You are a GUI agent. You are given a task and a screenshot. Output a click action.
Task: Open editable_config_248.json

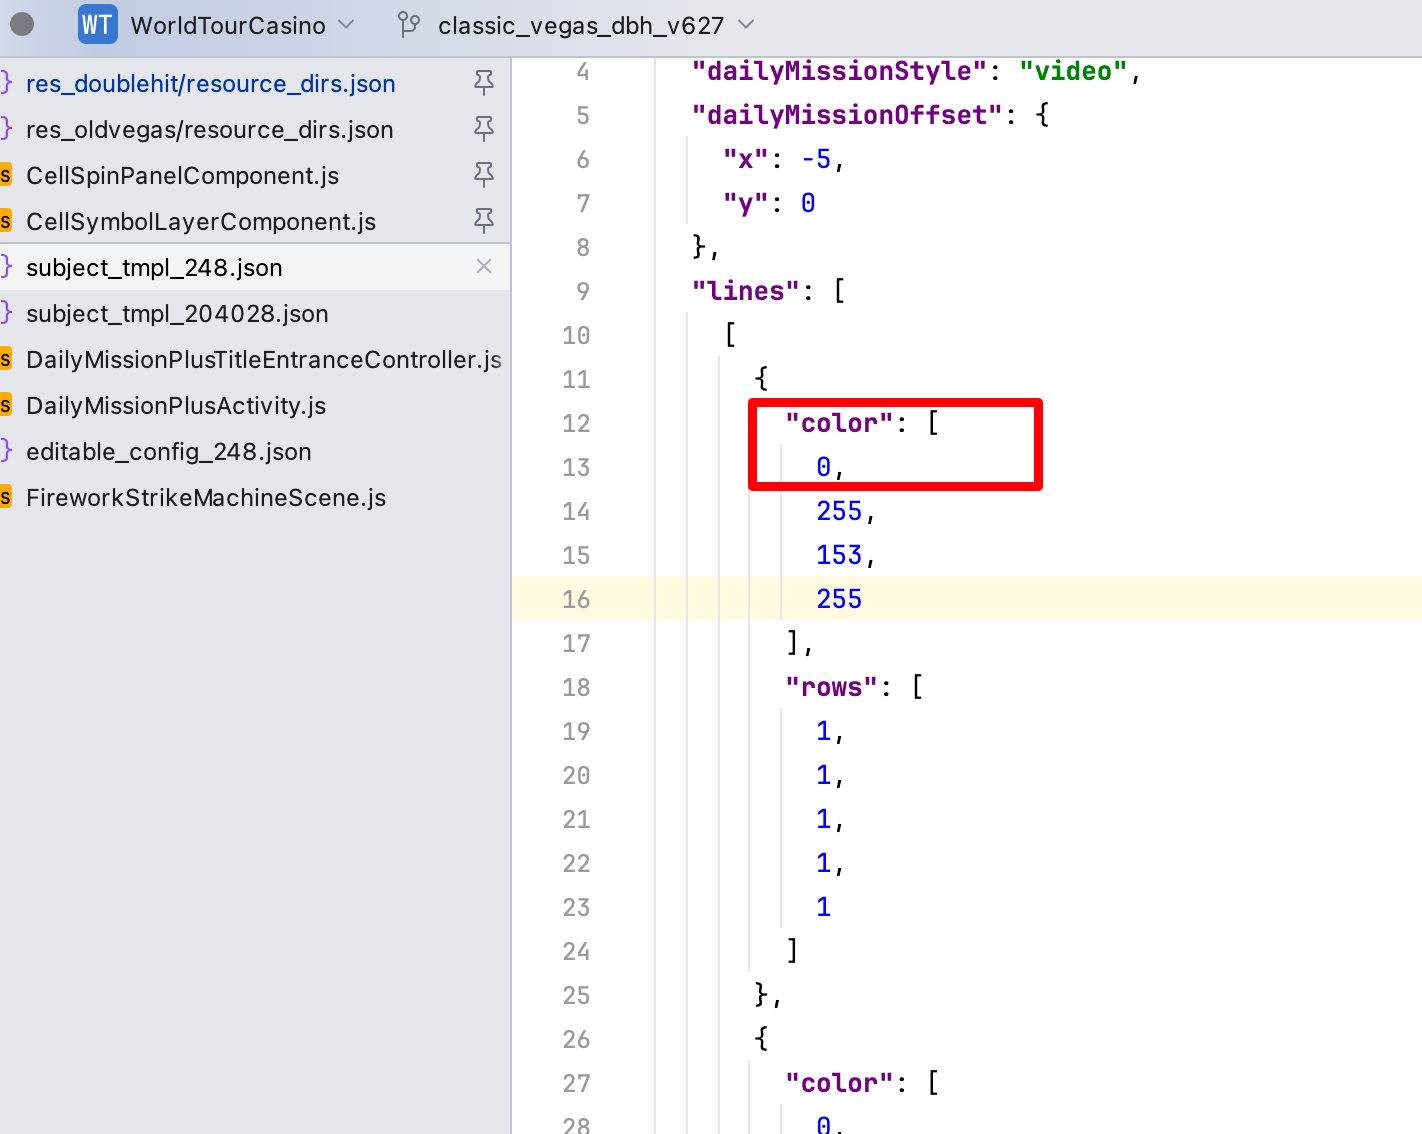coord(168,452)
